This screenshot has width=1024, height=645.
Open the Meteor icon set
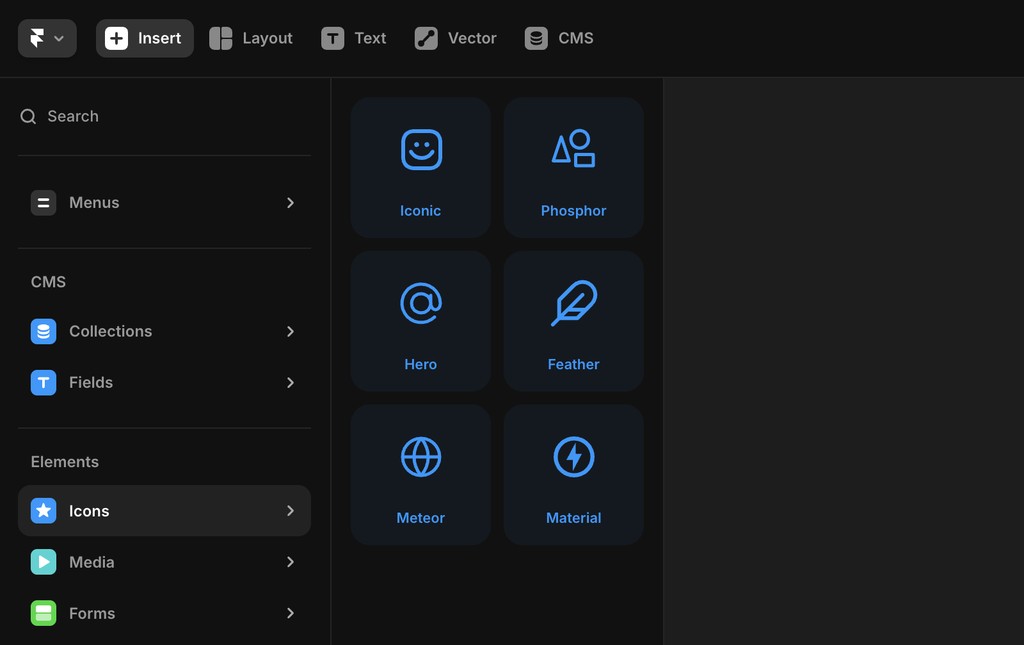[420, 474]
